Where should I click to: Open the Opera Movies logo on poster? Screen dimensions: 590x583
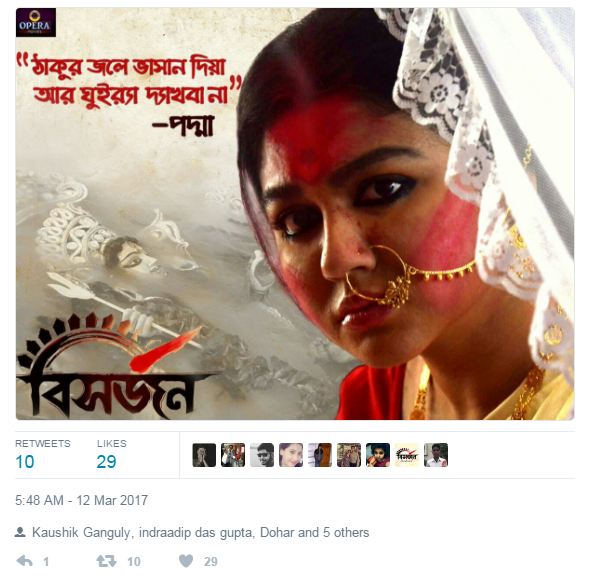click(36, 23)
